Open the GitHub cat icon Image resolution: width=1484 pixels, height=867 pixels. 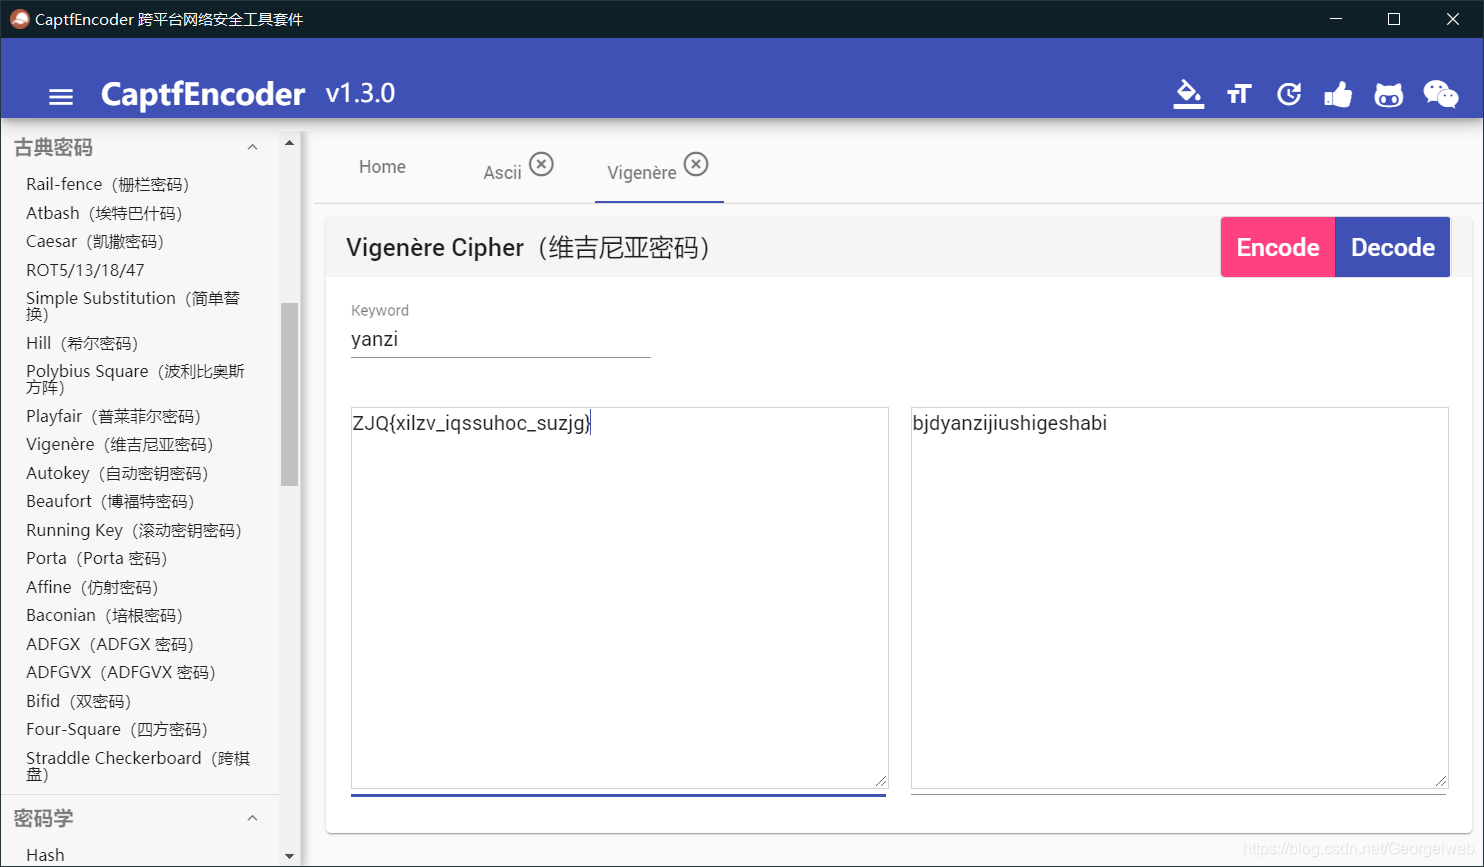(x=1389, y=95)
